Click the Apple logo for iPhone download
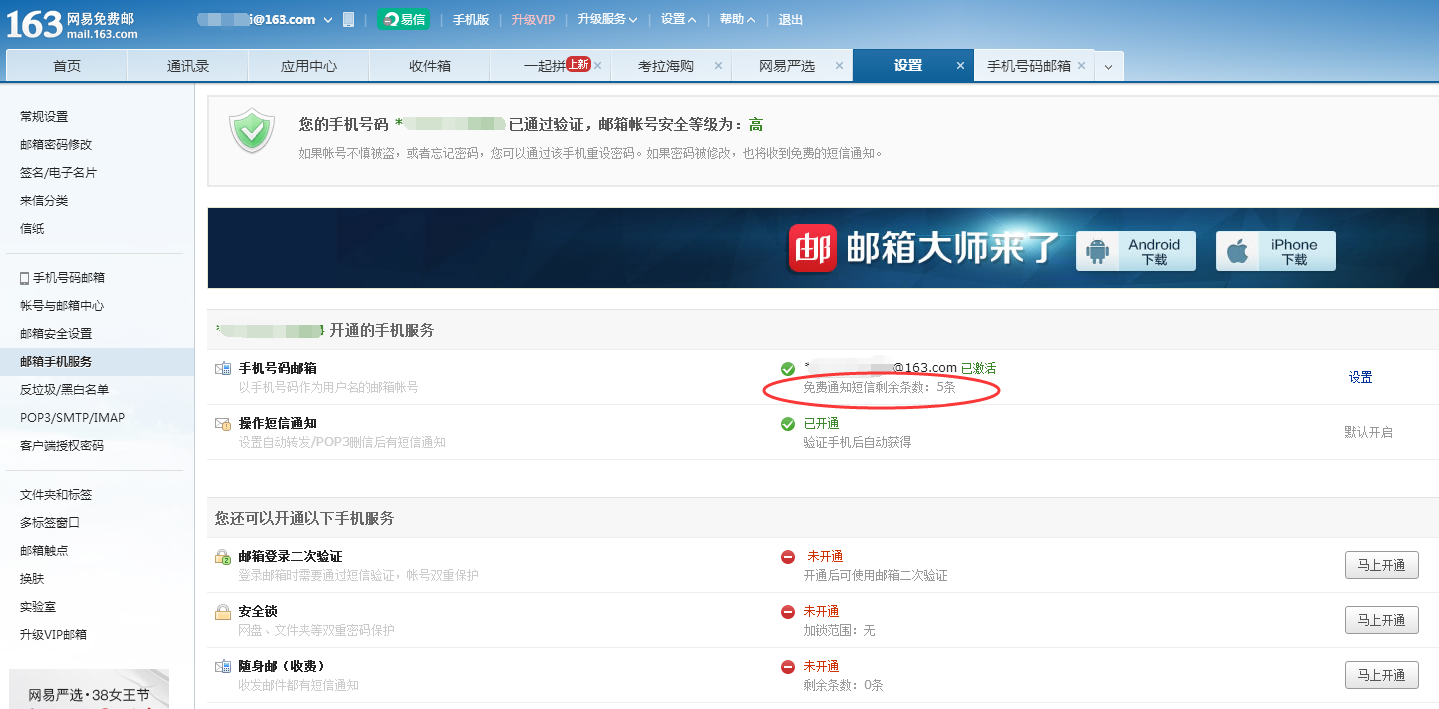1439x709 pixels. click(x=1238, y=250)
